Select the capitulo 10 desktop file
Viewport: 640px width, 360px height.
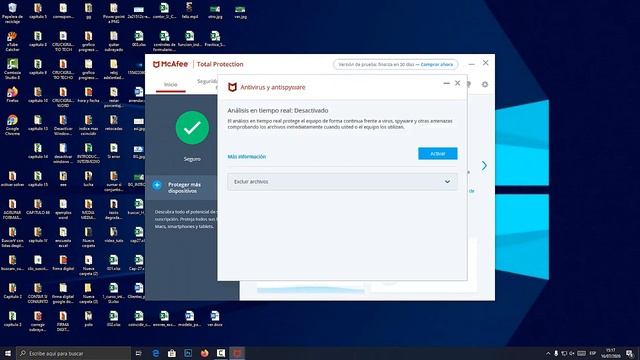pyautogui.click(x=38, y=95)
